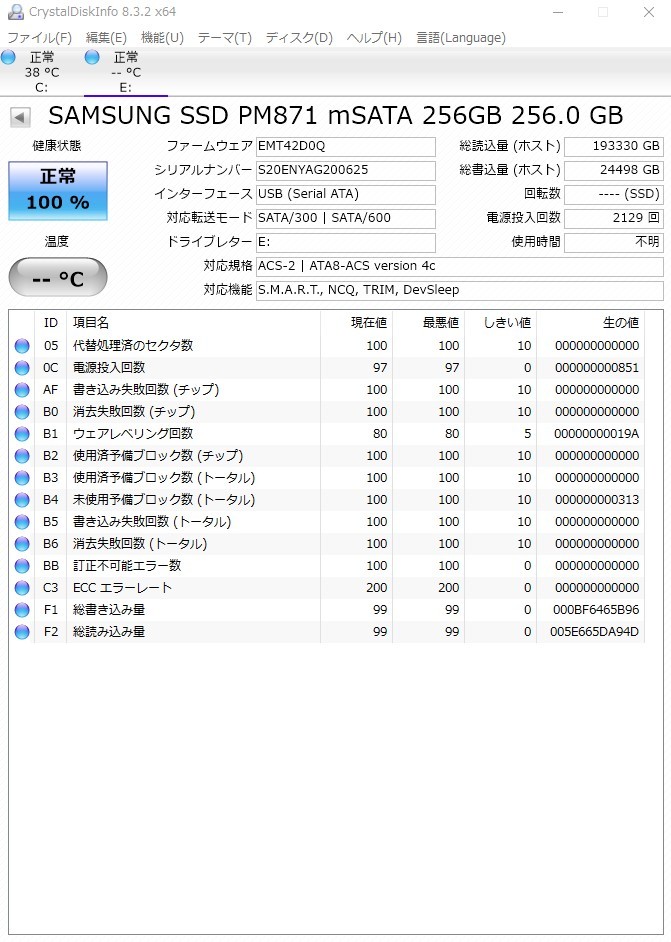Click the serial number field S20ENYAG200625

point(345,170)
